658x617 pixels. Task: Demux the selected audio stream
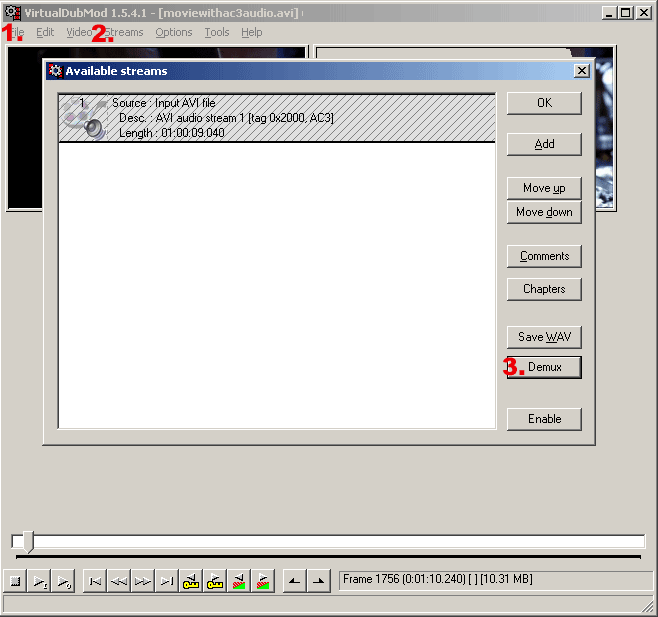point(544,367)
